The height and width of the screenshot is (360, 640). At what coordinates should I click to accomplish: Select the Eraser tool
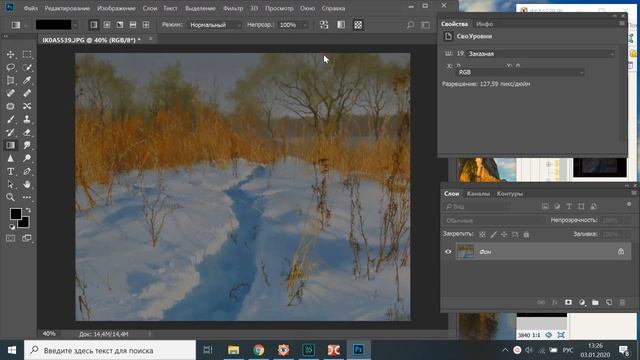coord(27,132)
